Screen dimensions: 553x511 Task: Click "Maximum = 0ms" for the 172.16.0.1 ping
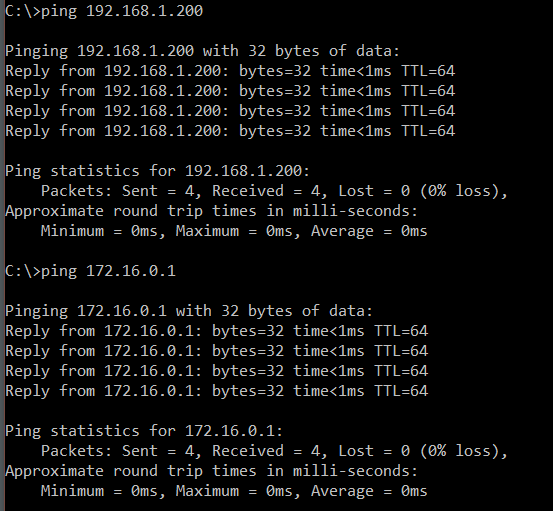tap(234, 492)
